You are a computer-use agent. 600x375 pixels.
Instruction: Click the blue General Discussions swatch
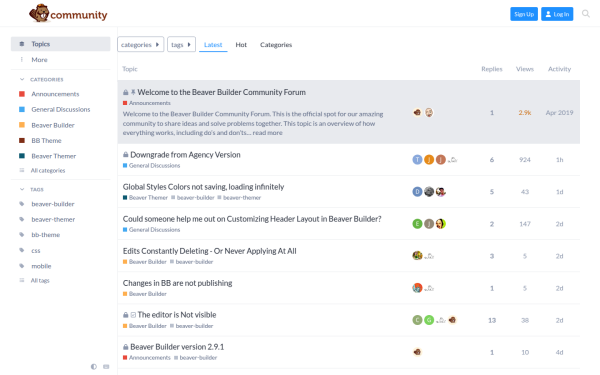point(22,109)
